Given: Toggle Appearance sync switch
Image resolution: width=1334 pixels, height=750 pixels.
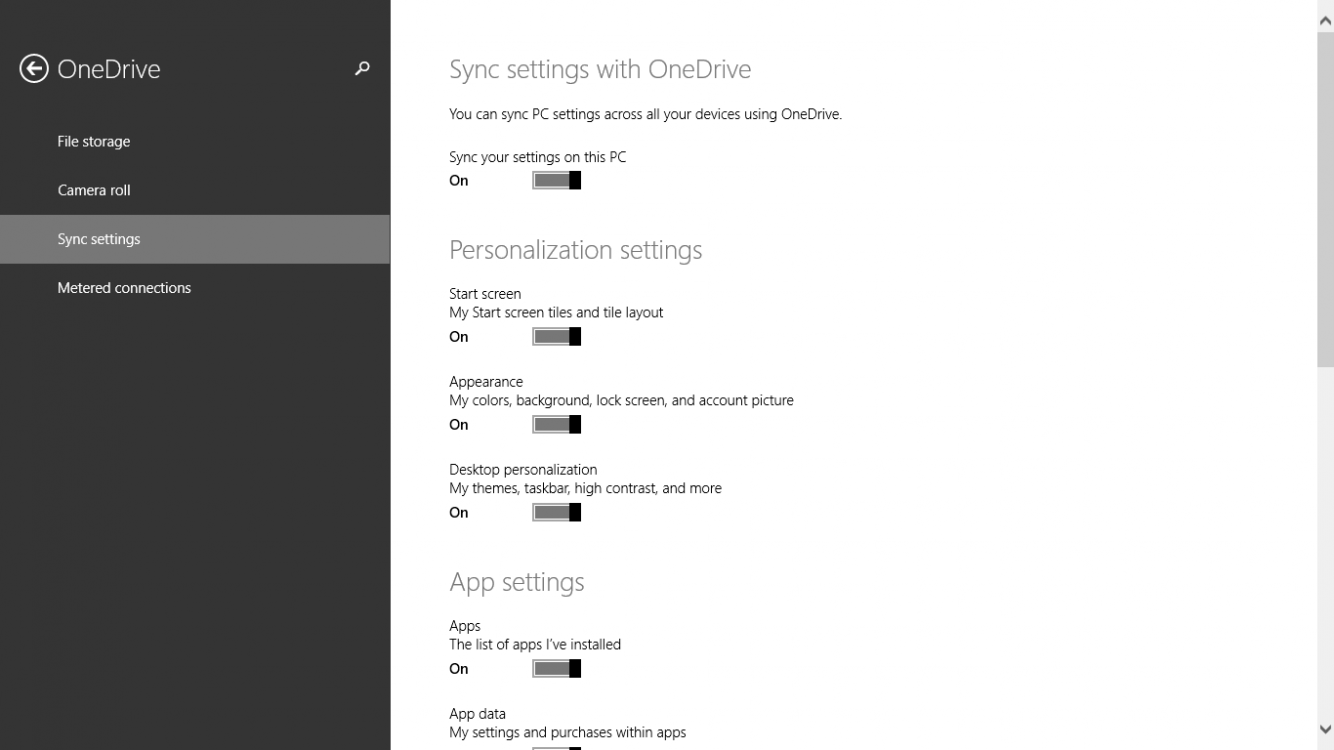Looking at the screenshot, I should click(556, 424).
